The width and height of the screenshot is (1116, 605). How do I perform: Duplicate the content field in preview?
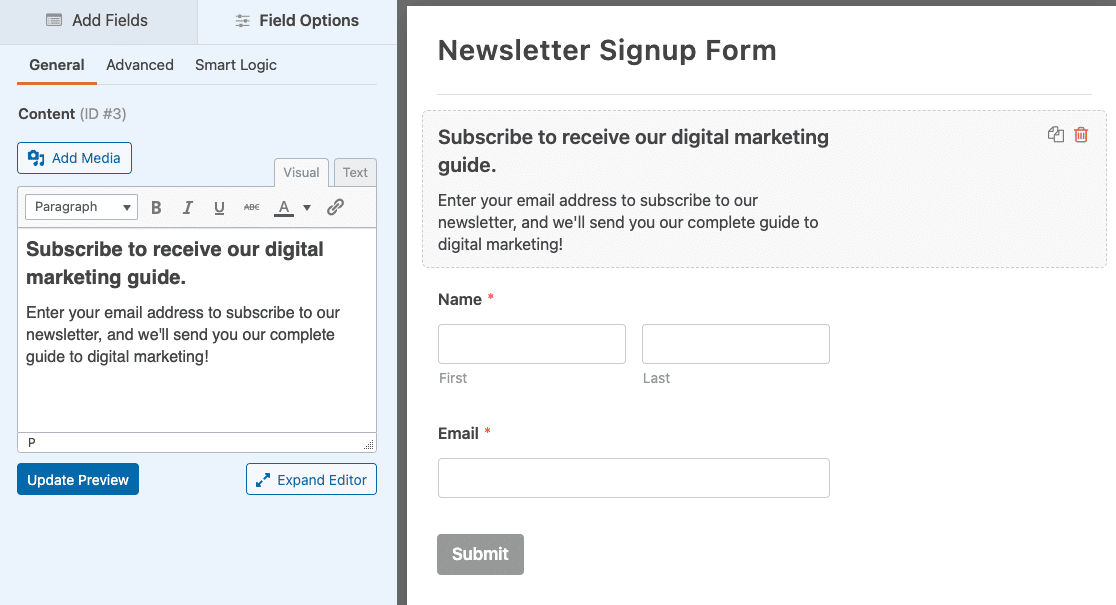coord(1056,135)
